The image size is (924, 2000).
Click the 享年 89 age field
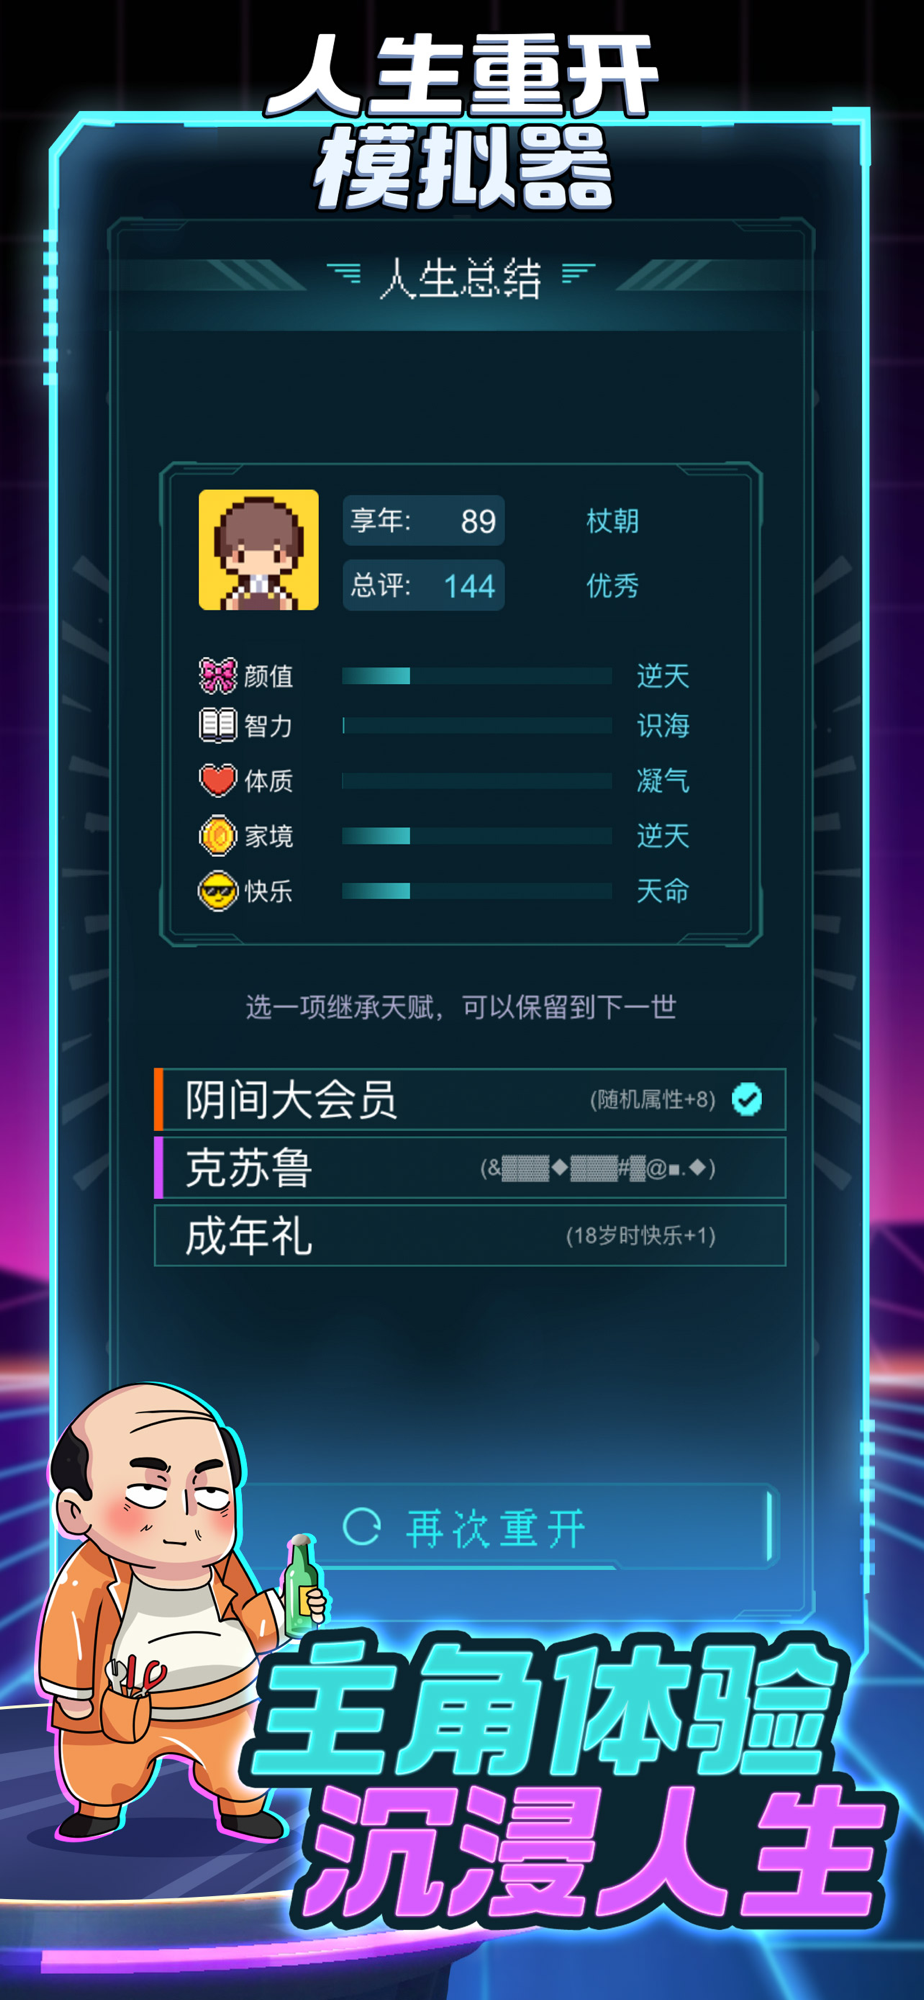click(424, 521)
